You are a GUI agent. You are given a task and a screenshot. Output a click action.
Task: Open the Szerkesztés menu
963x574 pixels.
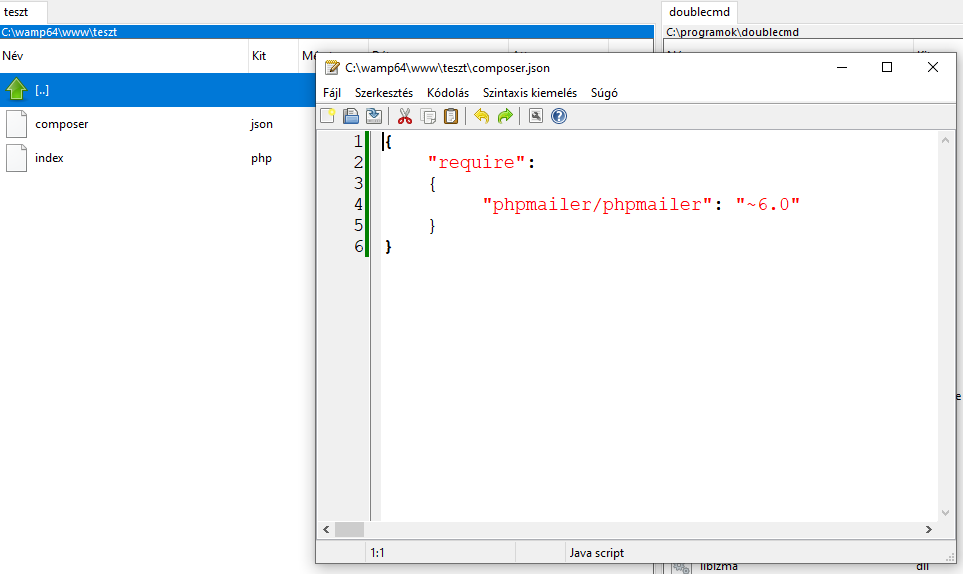tap(384, 93)
